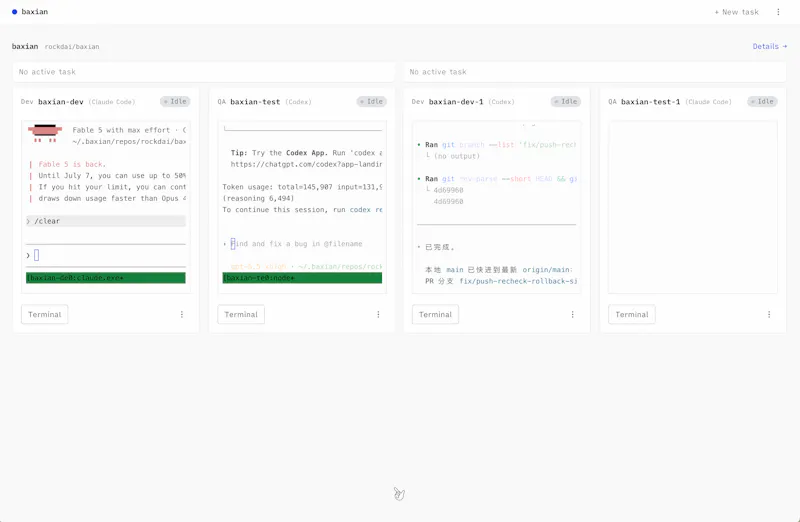Open Terminal for baxian-dev
Viewport: 800px width, 522px height.
[x=44, y=314]
